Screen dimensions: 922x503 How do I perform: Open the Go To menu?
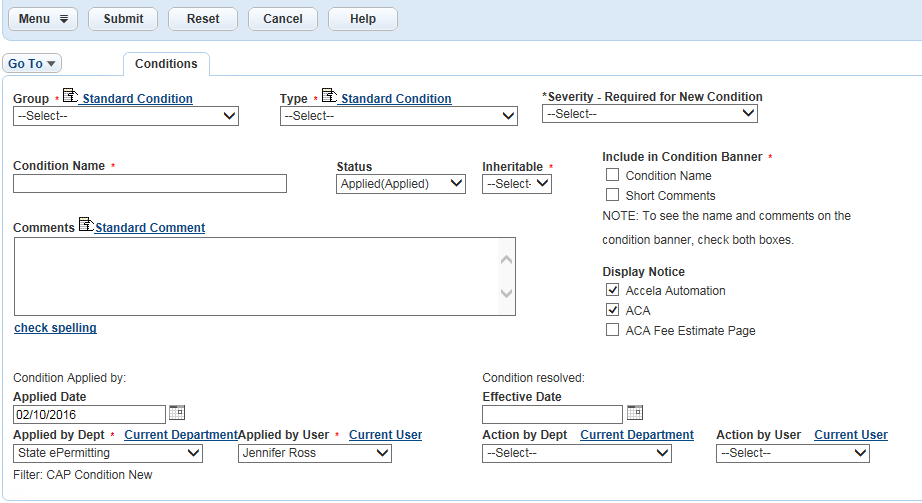pos(32,64)
